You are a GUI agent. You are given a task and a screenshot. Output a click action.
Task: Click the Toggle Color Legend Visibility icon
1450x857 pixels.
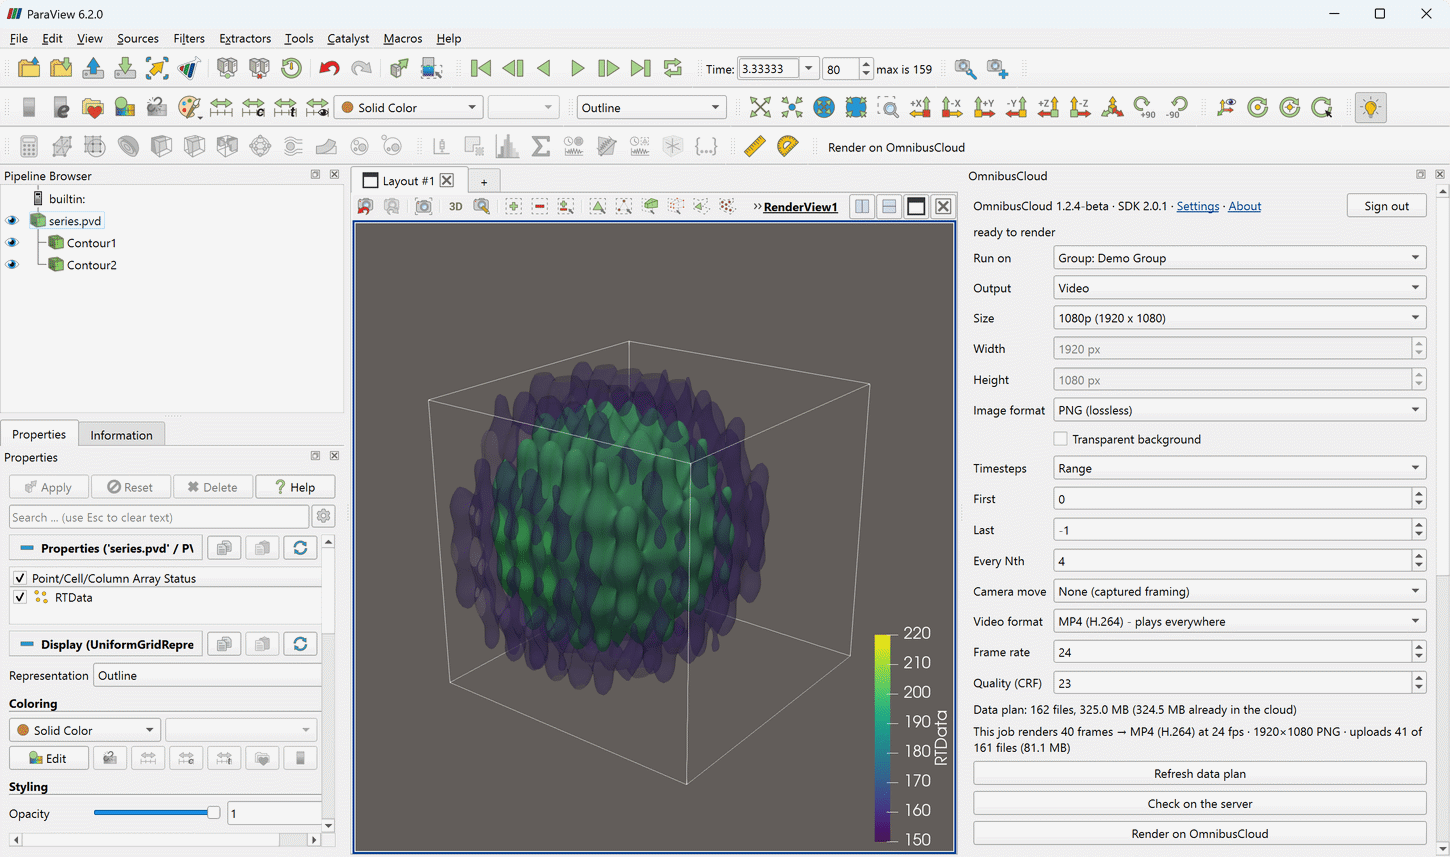click(29, 108)
